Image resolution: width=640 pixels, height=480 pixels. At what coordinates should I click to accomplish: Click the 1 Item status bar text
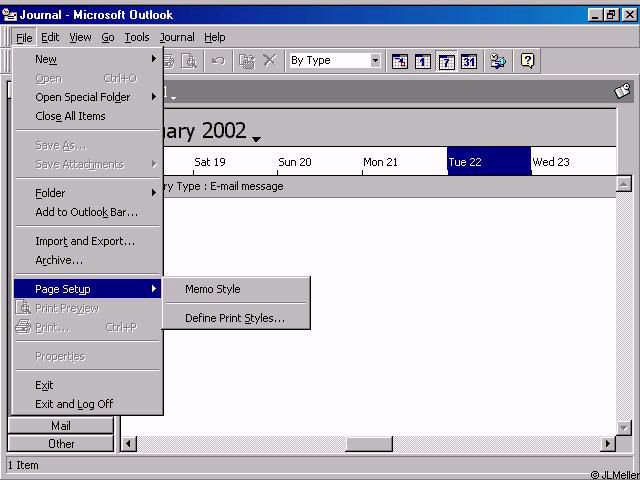pos(23,465)
